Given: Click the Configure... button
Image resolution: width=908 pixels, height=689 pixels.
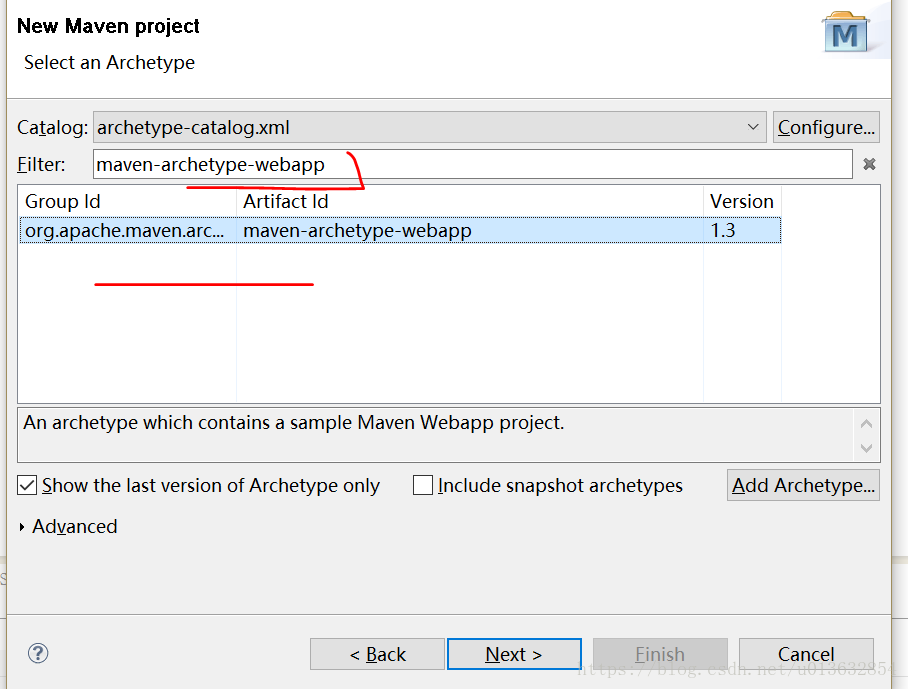Looking at the screenshot, I should [826, 127].
